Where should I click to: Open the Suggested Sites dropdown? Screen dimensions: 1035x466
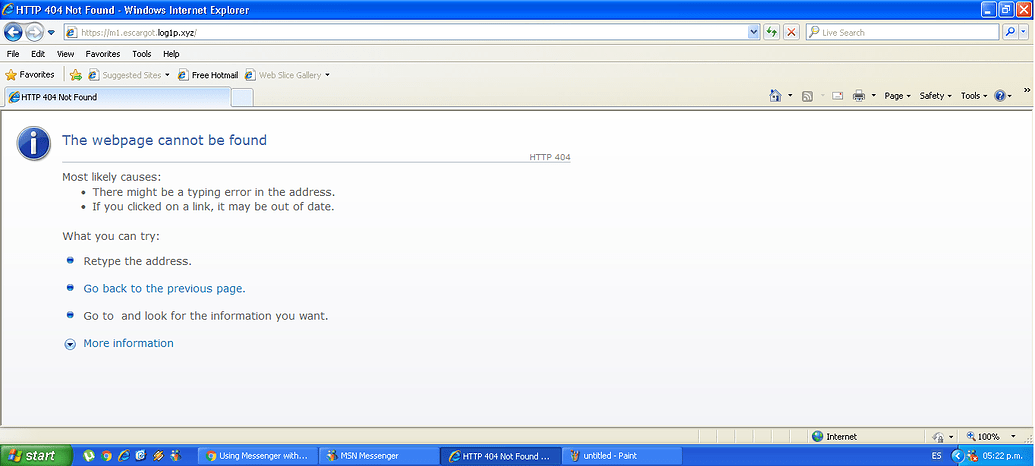coord(129,75)
